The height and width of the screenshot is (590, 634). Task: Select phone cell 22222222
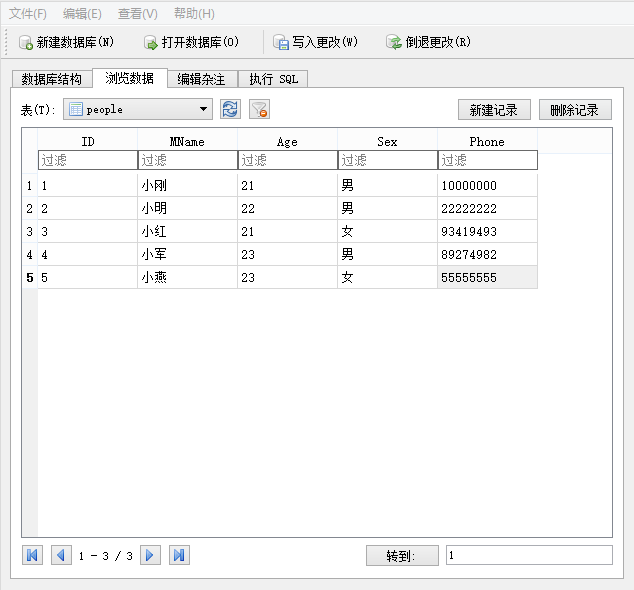click(488, 209)
